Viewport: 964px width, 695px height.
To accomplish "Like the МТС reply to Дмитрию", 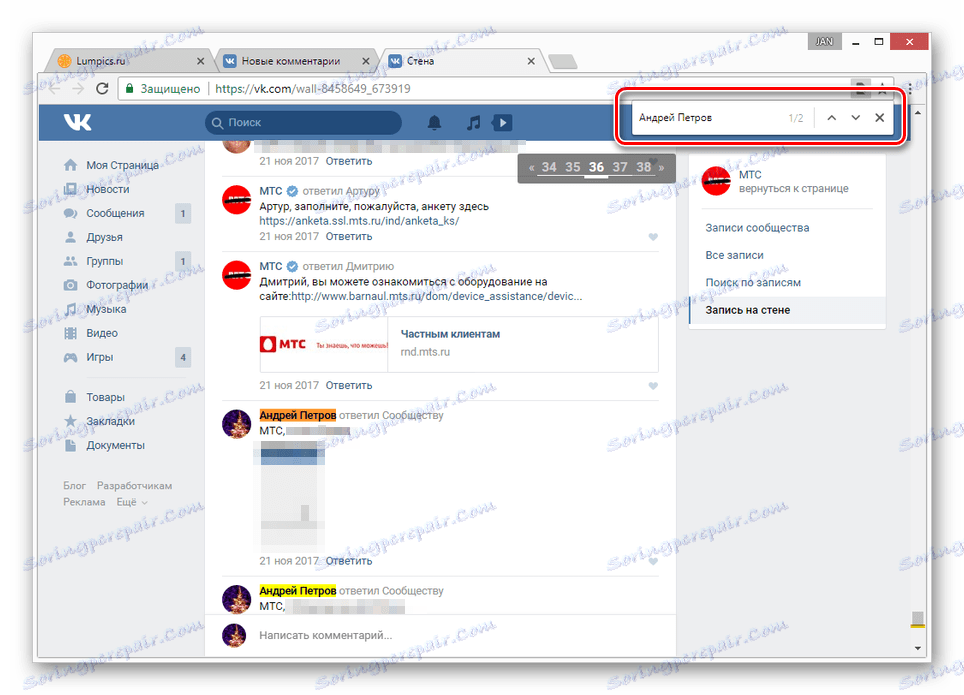I will tap(653, 386).
